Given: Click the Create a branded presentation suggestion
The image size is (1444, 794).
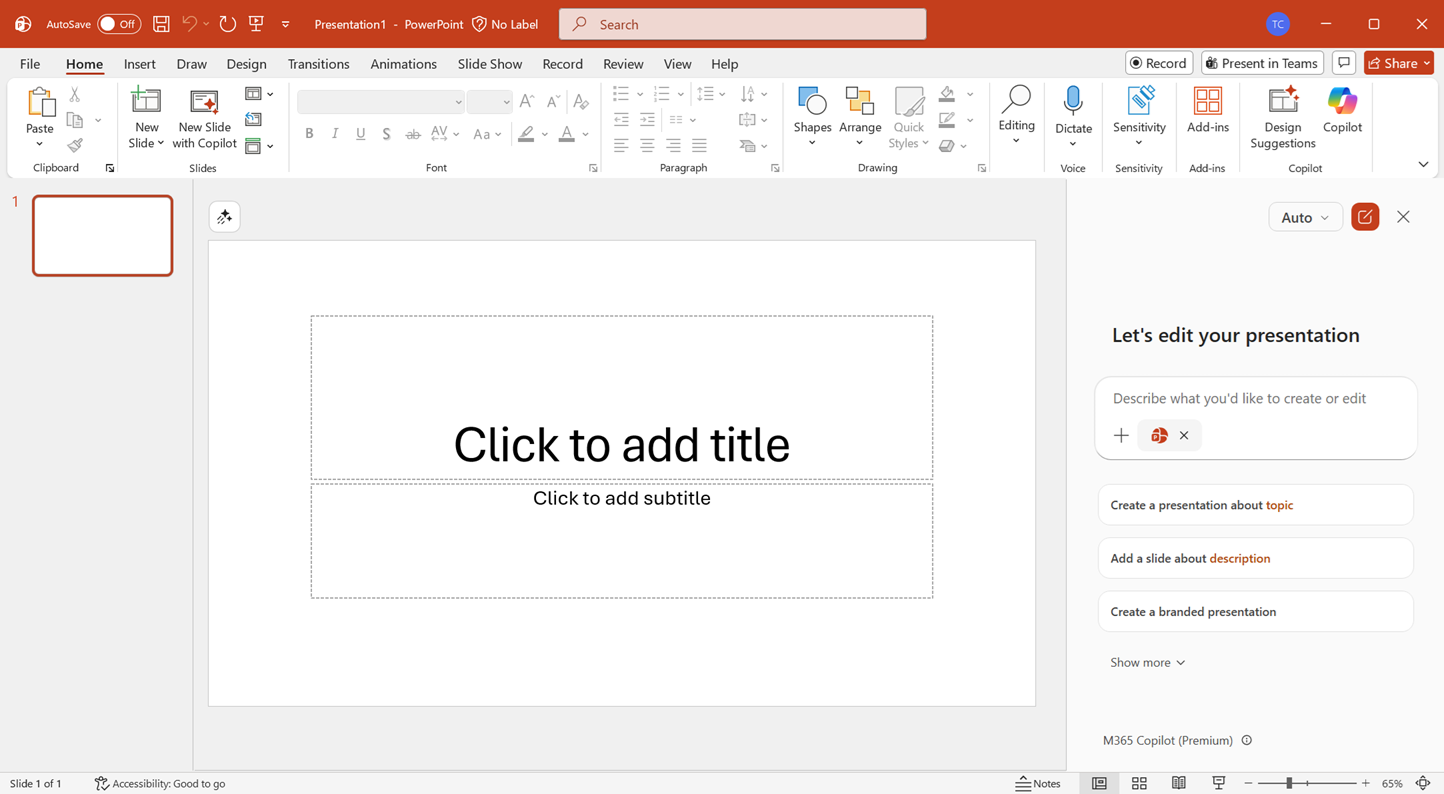Looking at the screenshot, I should [1255, 611].
